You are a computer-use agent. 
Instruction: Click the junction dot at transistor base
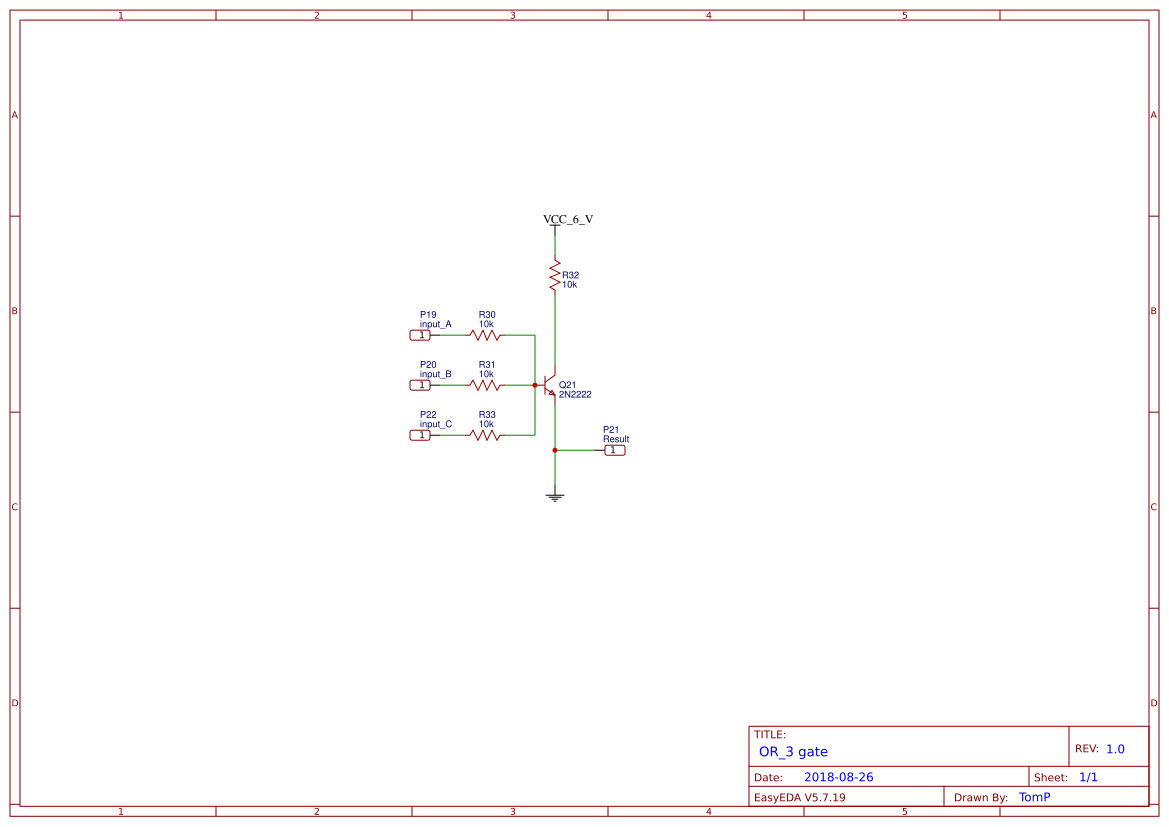[x=535, y=384]
